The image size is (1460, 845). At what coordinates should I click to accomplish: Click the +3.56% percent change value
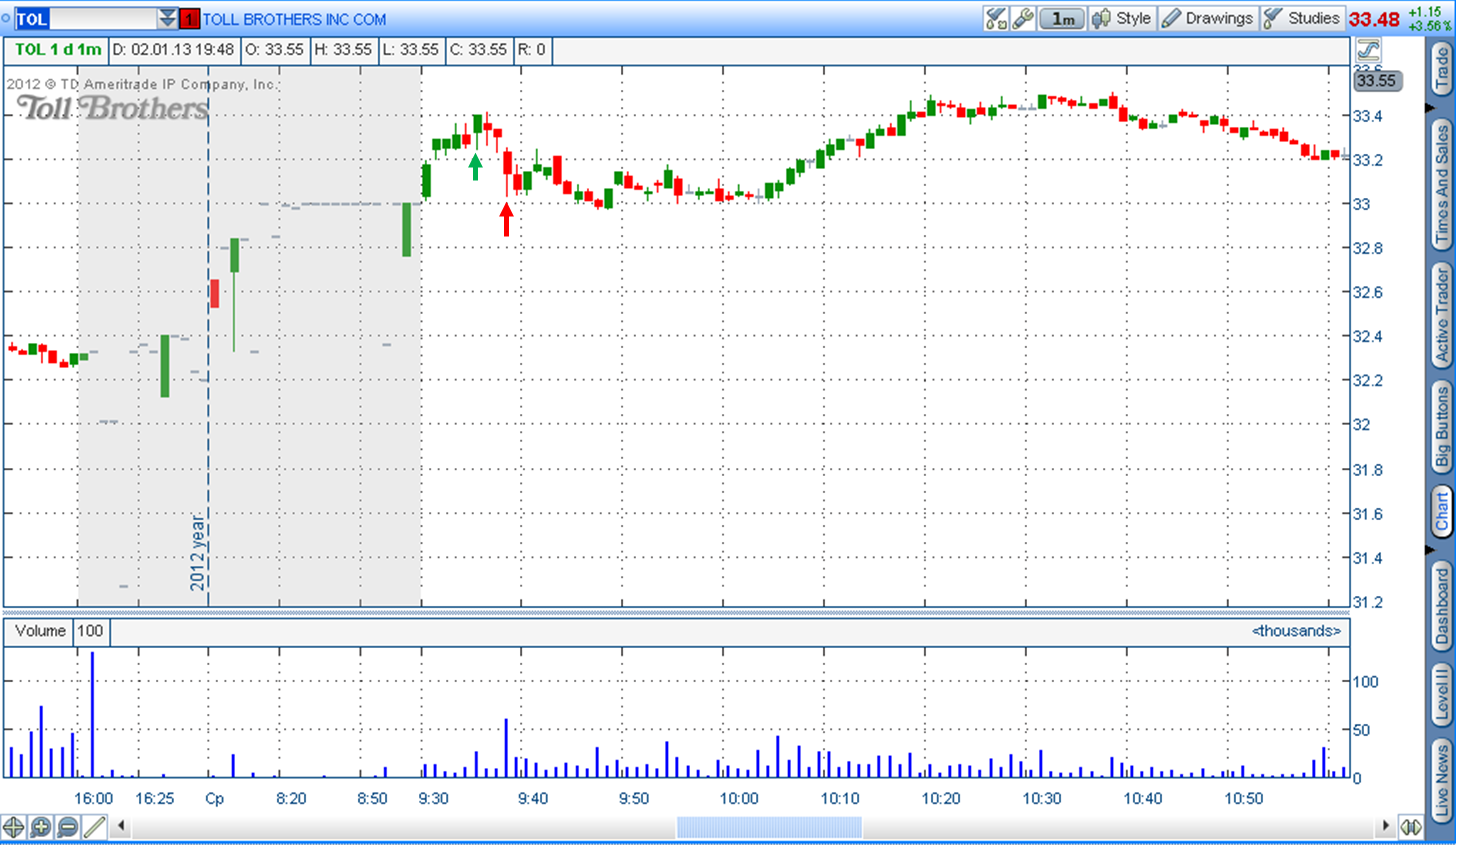[x=1428, y=25]
